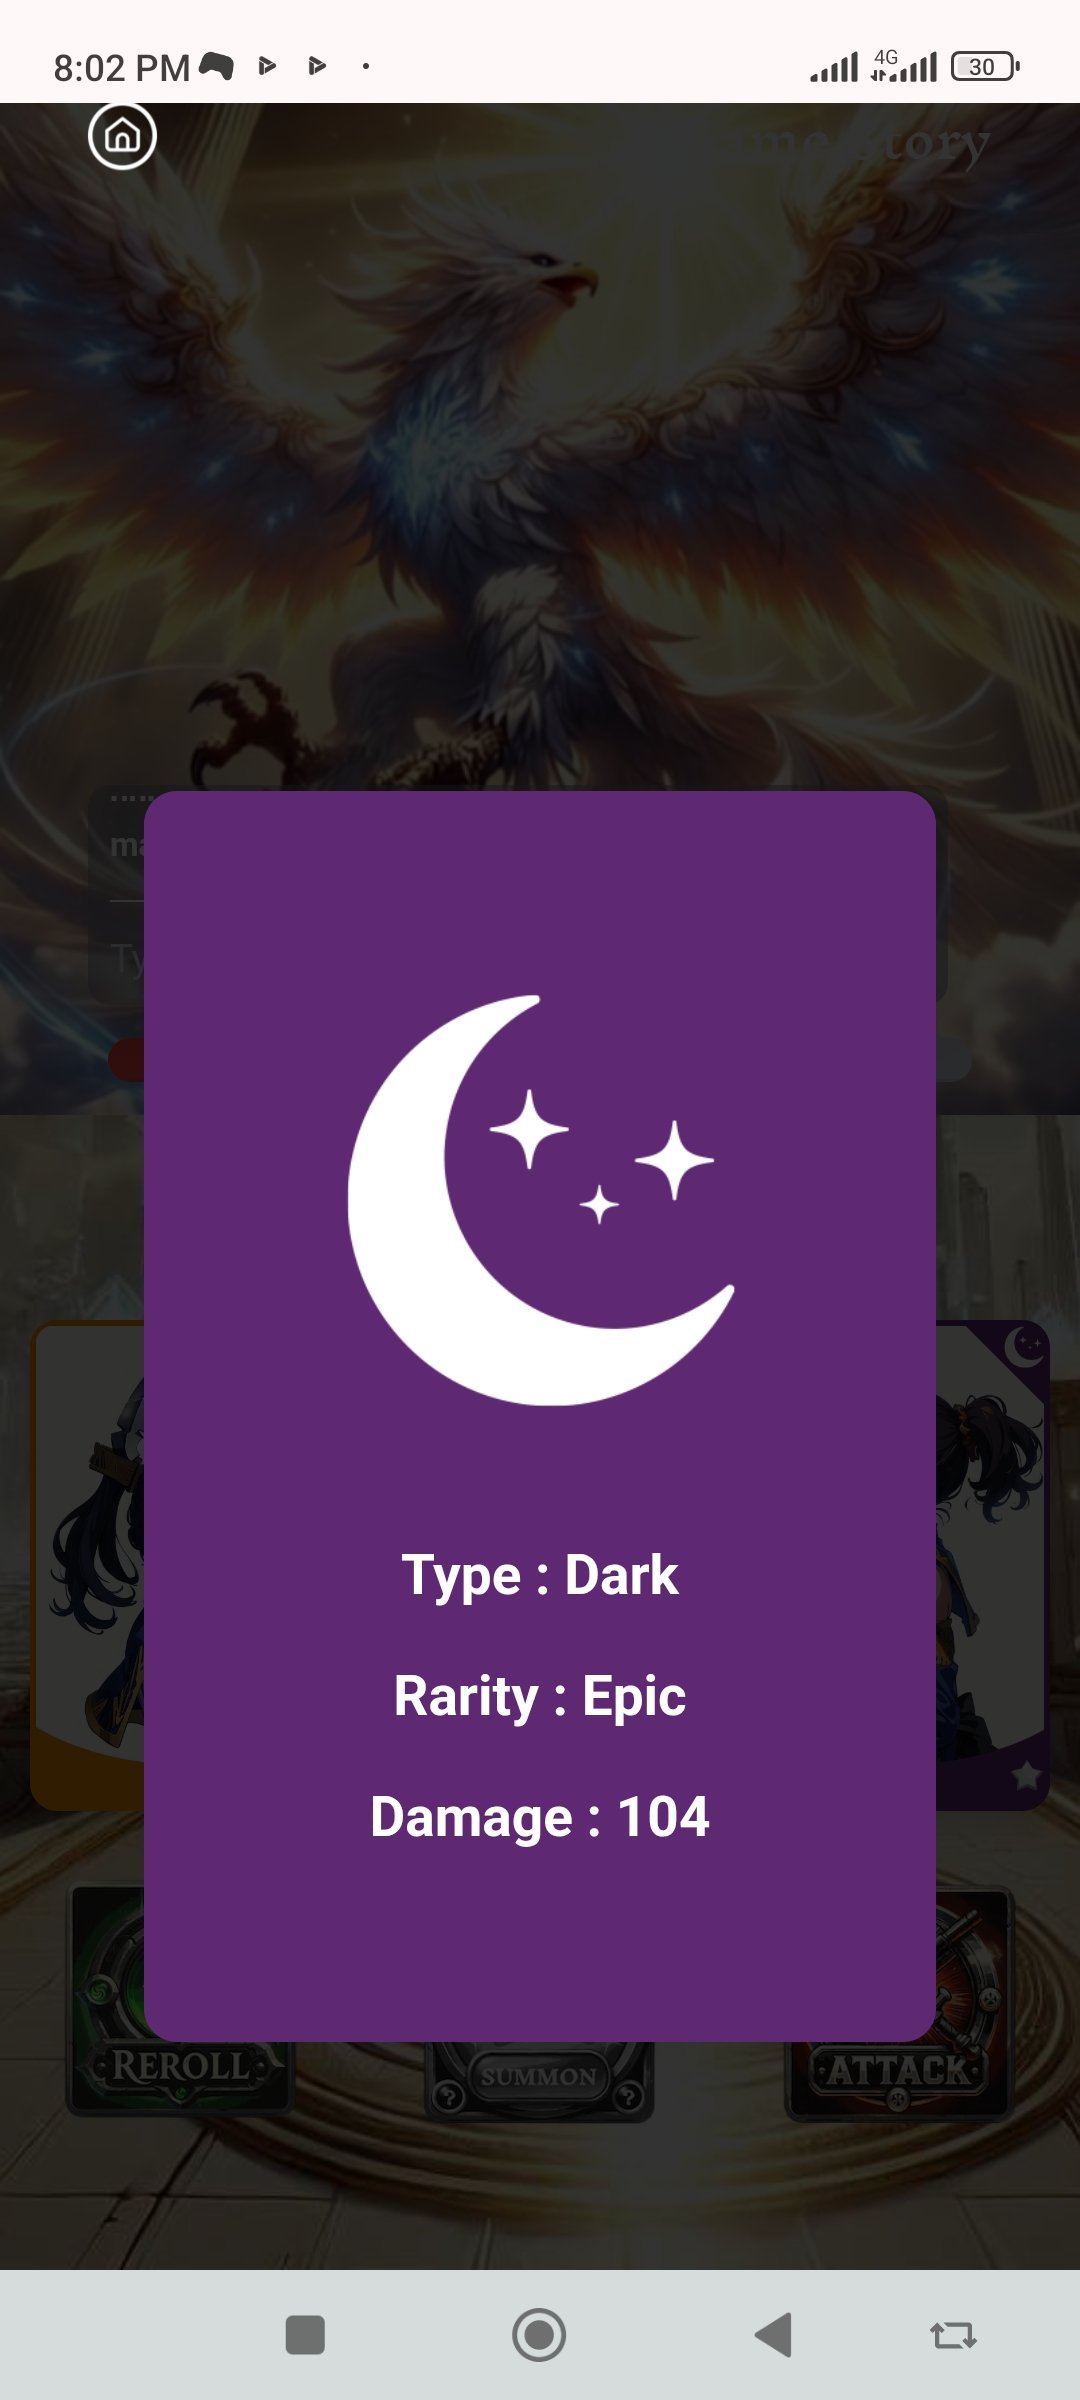
Task: Tap the Android home circle button
Action: (539, 2335)
